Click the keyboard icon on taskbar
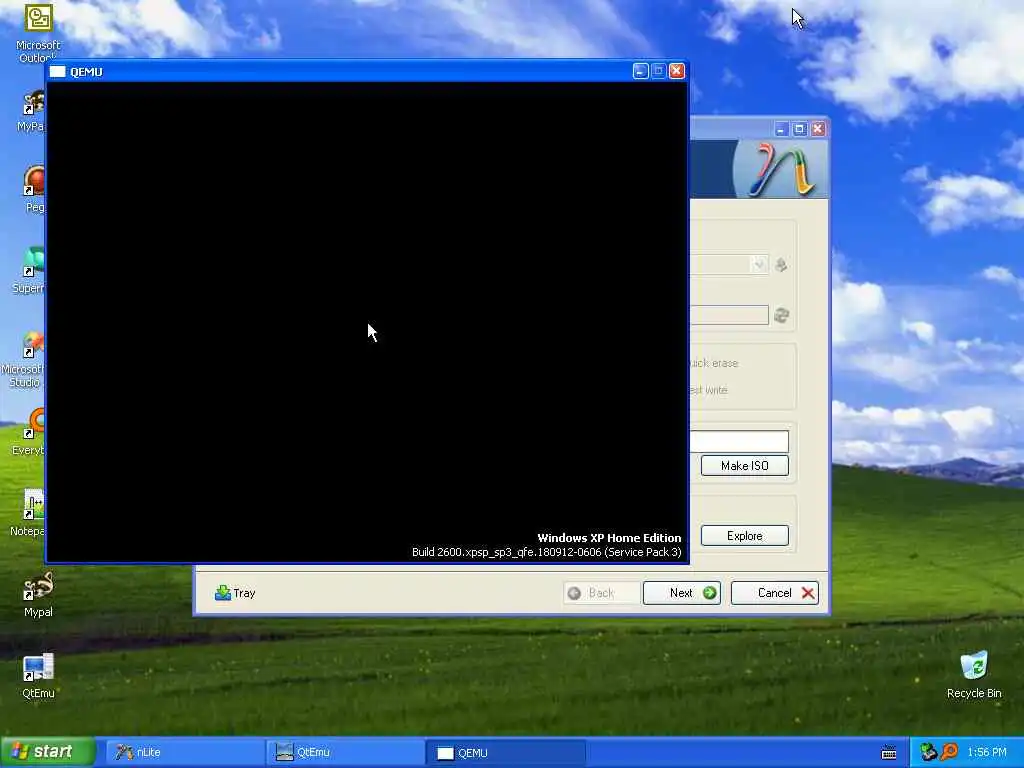The image size is (1024, 768). (889, 753)
